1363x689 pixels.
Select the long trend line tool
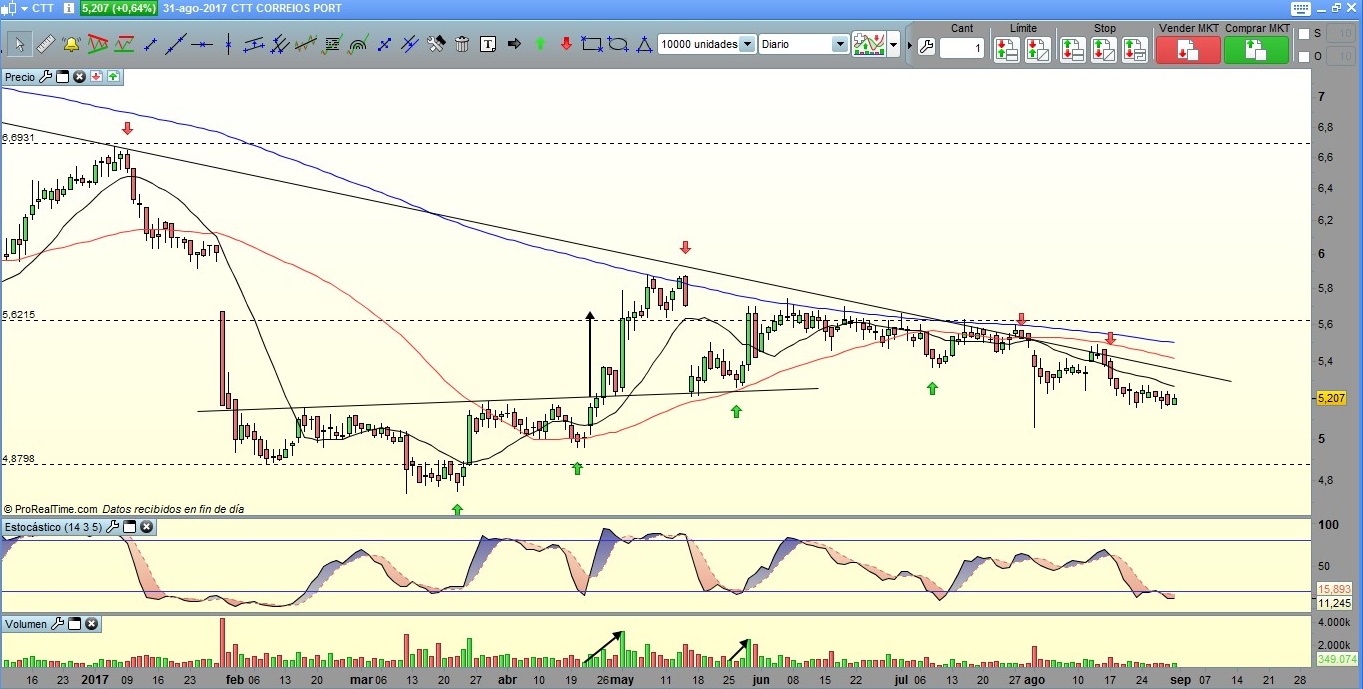click(176, 44)
